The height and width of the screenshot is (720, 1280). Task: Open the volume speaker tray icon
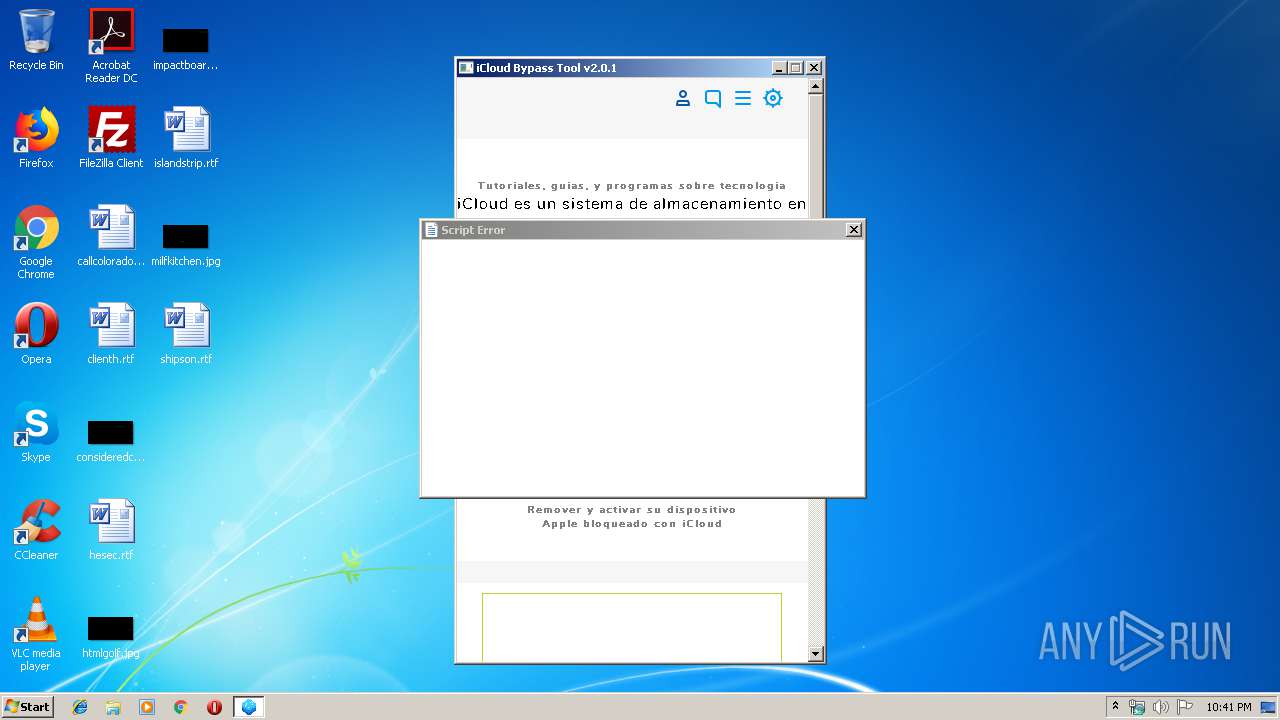pyautogui.click(x=1161, y=707)
